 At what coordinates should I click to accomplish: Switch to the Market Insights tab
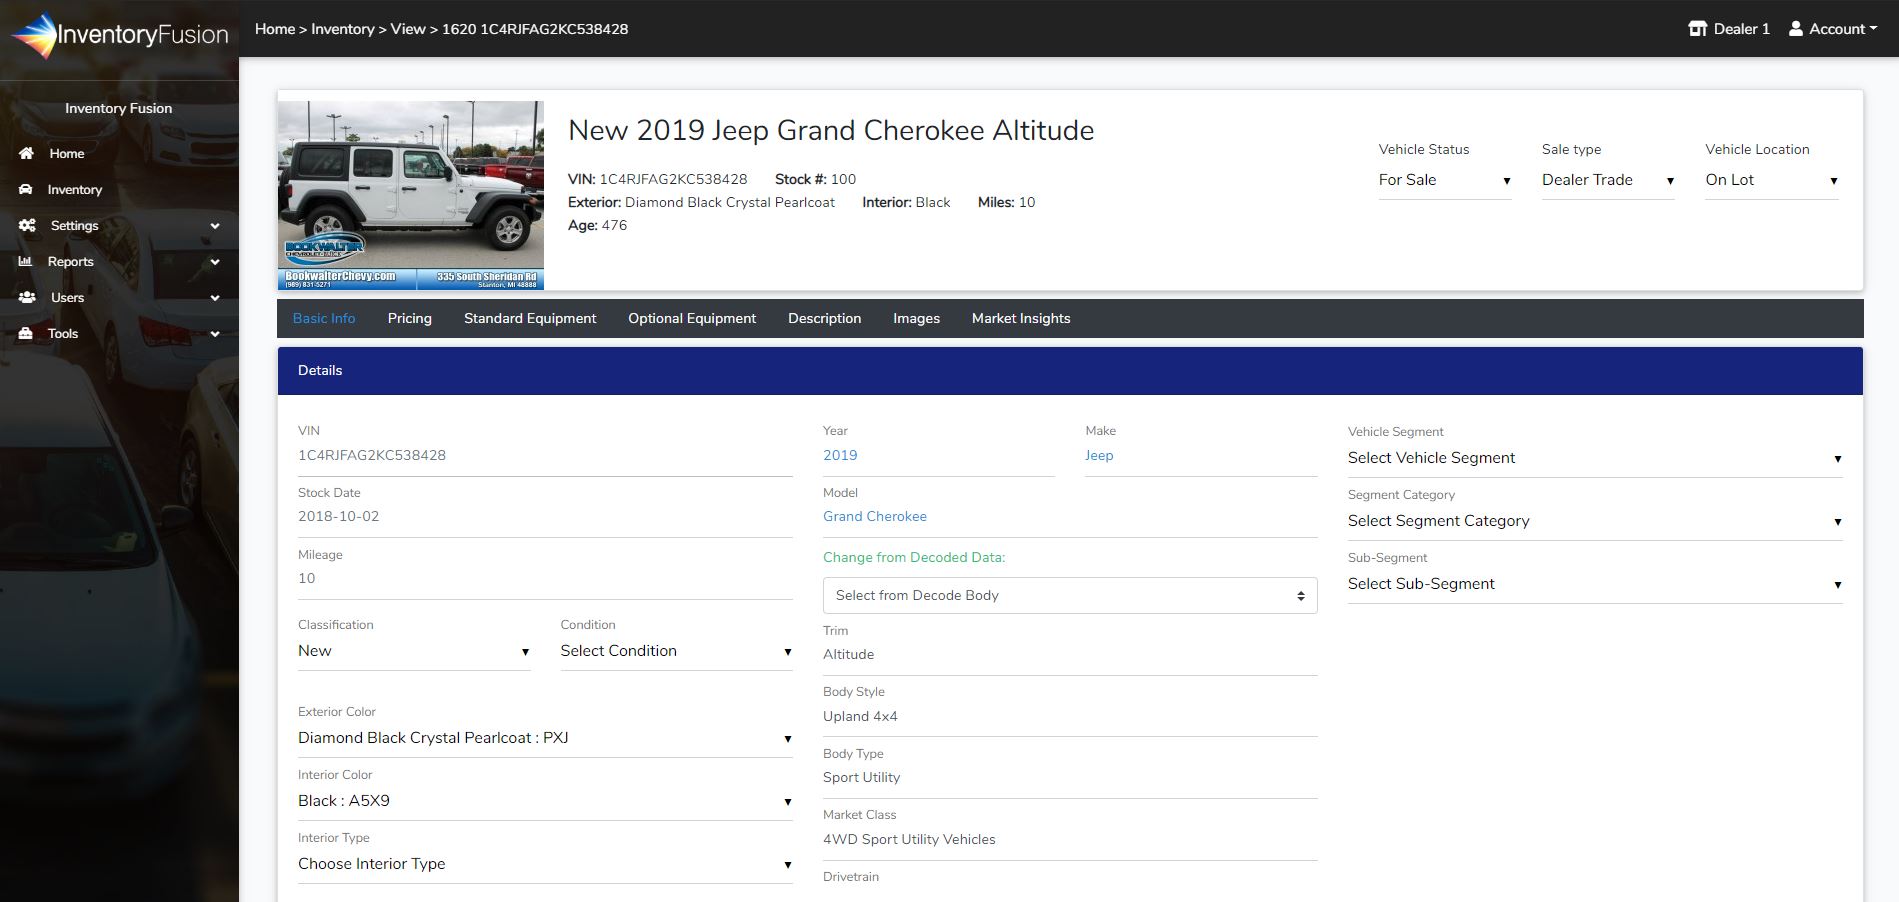tap(1021, 318)
